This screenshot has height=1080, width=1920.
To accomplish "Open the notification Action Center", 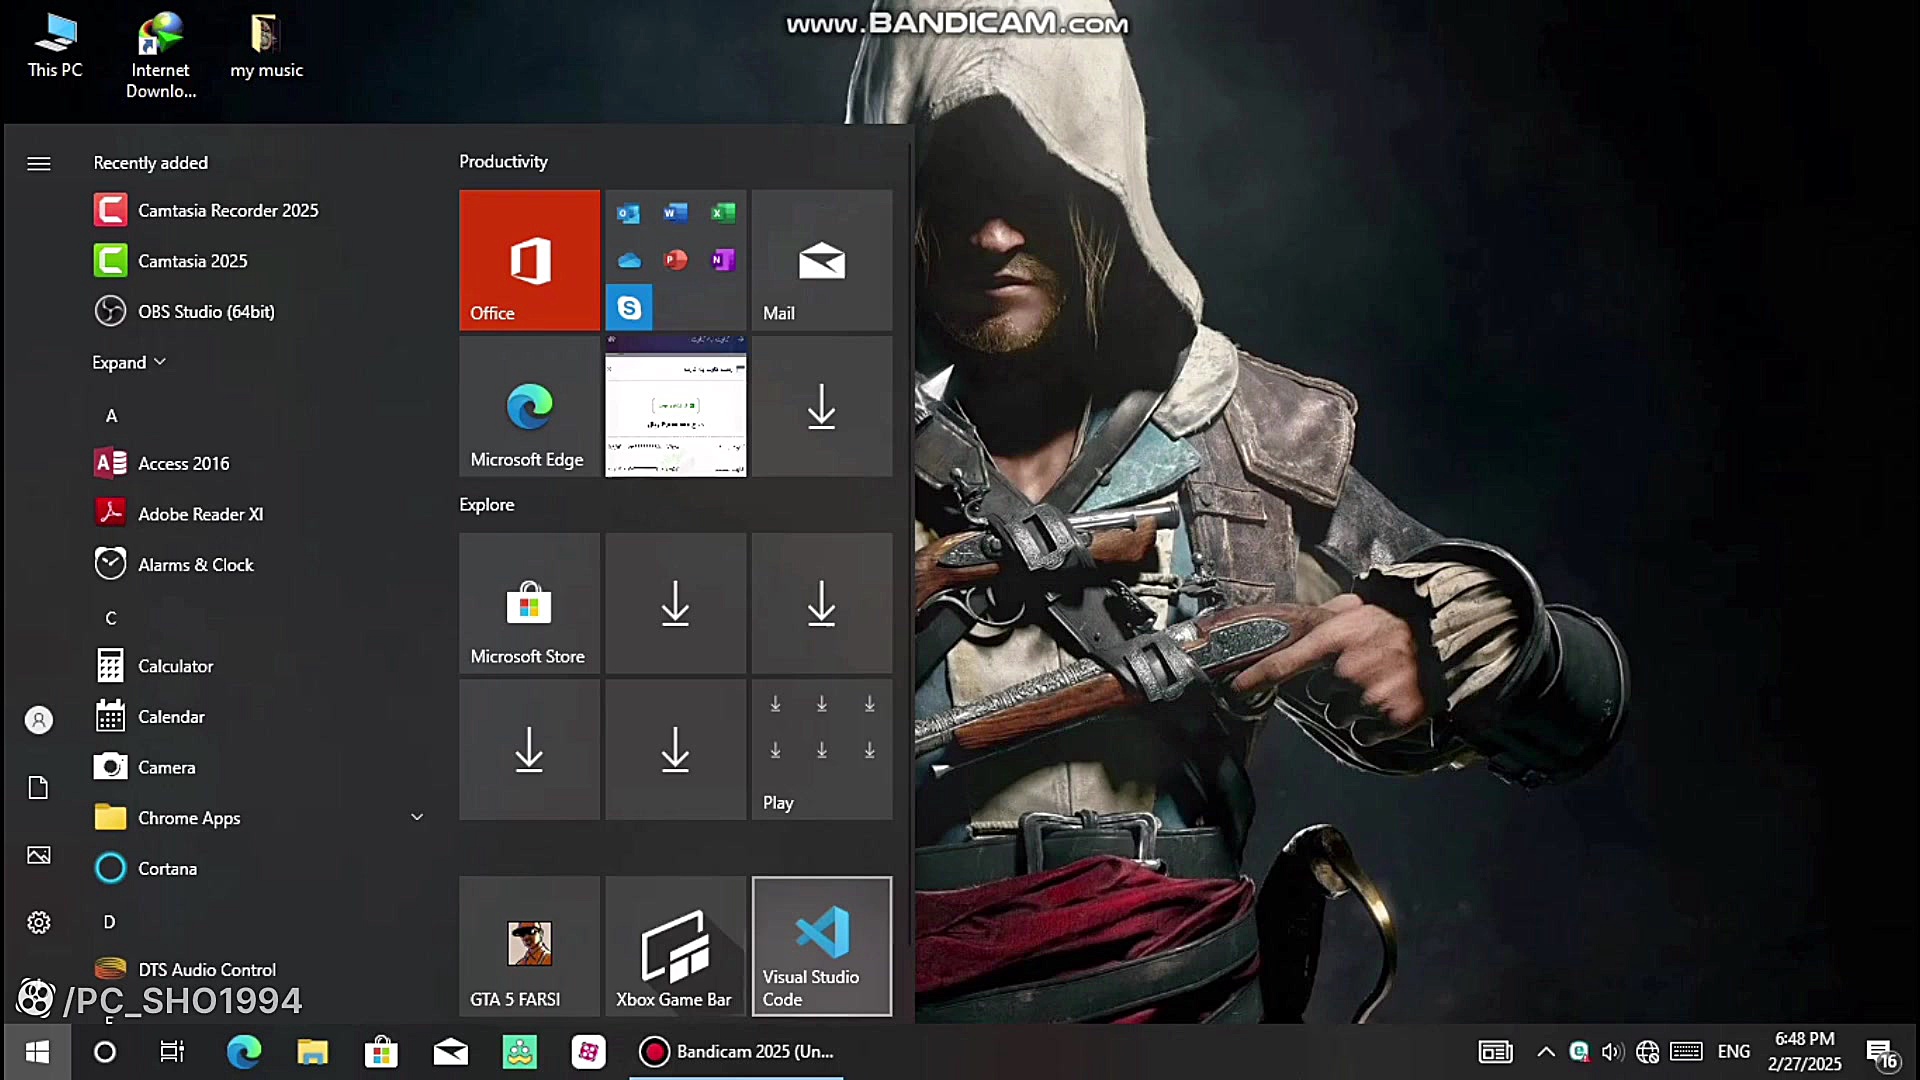I will [1882, 1053].
